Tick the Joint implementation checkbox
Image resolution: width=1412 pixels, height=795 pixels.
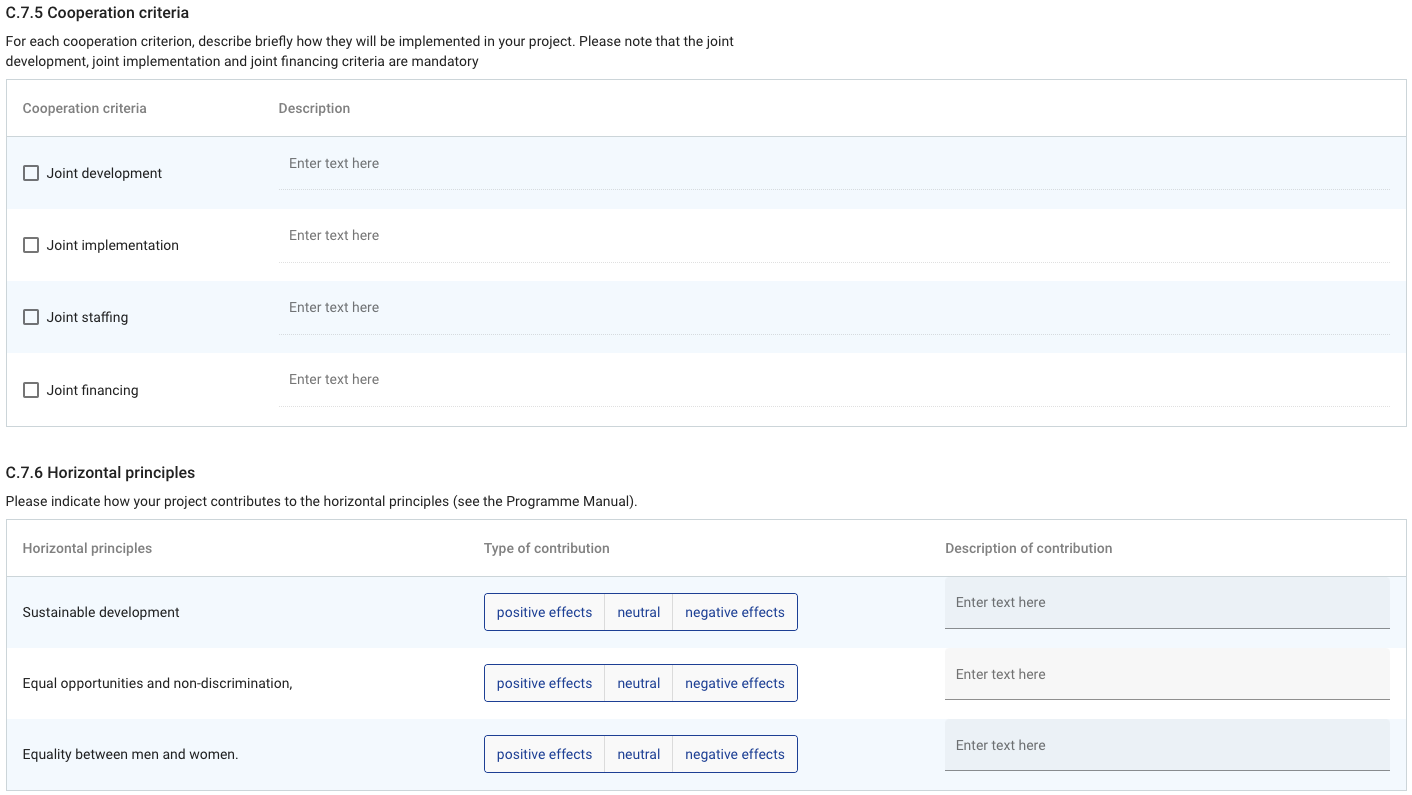pos(31,245)
